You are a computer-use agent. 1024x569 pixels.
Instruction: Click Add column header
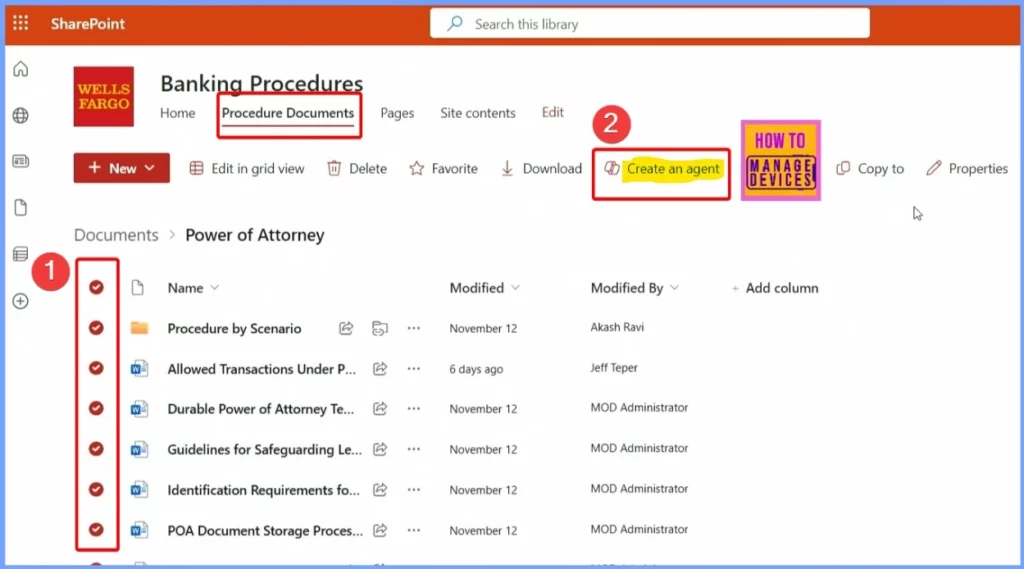775,288
